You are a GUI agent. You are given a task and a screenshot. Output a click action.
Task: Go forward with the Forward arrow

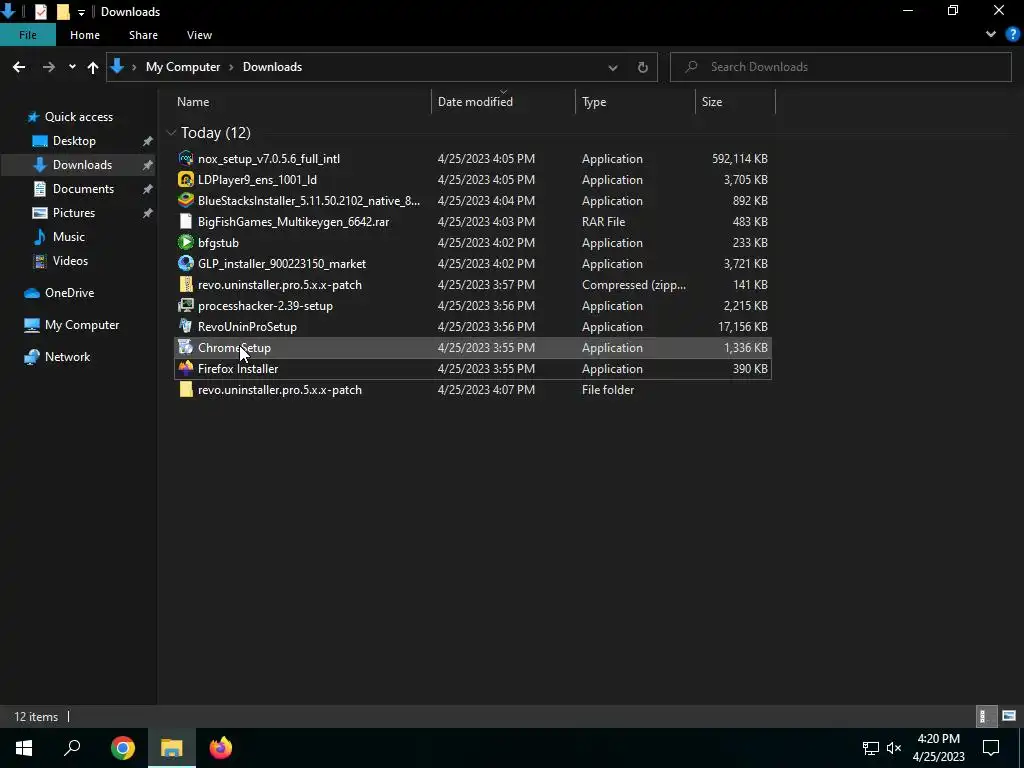tap(48, 67)
